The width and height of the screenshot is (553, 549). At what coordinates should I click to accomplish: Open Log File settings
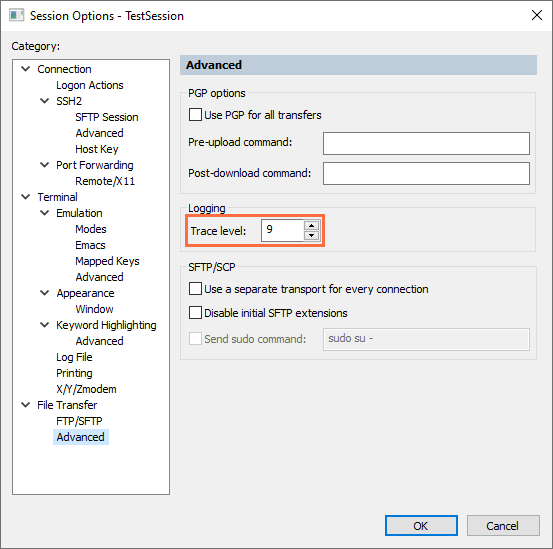tap(74, 357)
